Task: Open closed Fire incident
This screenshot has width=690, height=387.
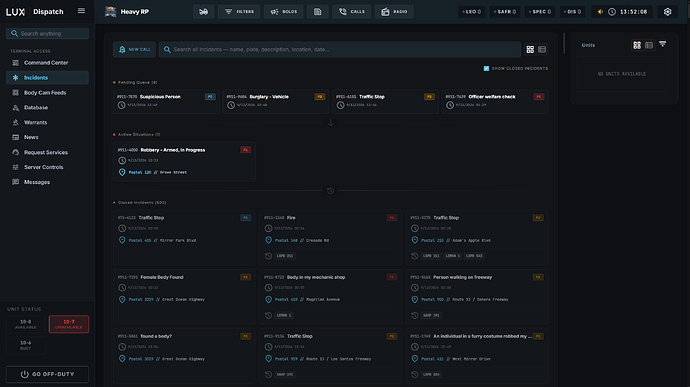Action: pyautogui.click(x=330, y=238)
